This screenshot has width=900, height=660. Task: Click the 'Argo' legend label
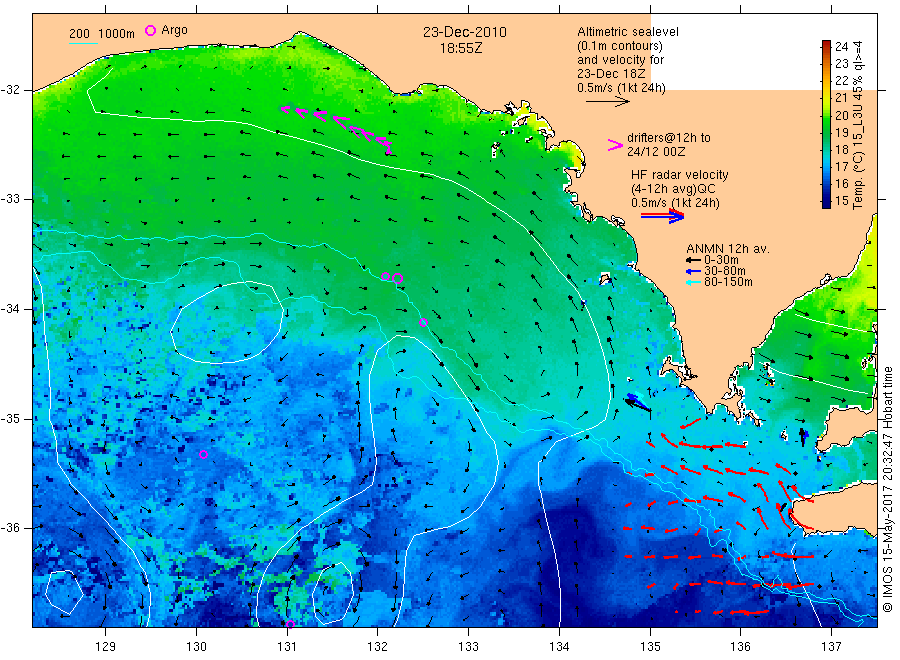(174, 30)
